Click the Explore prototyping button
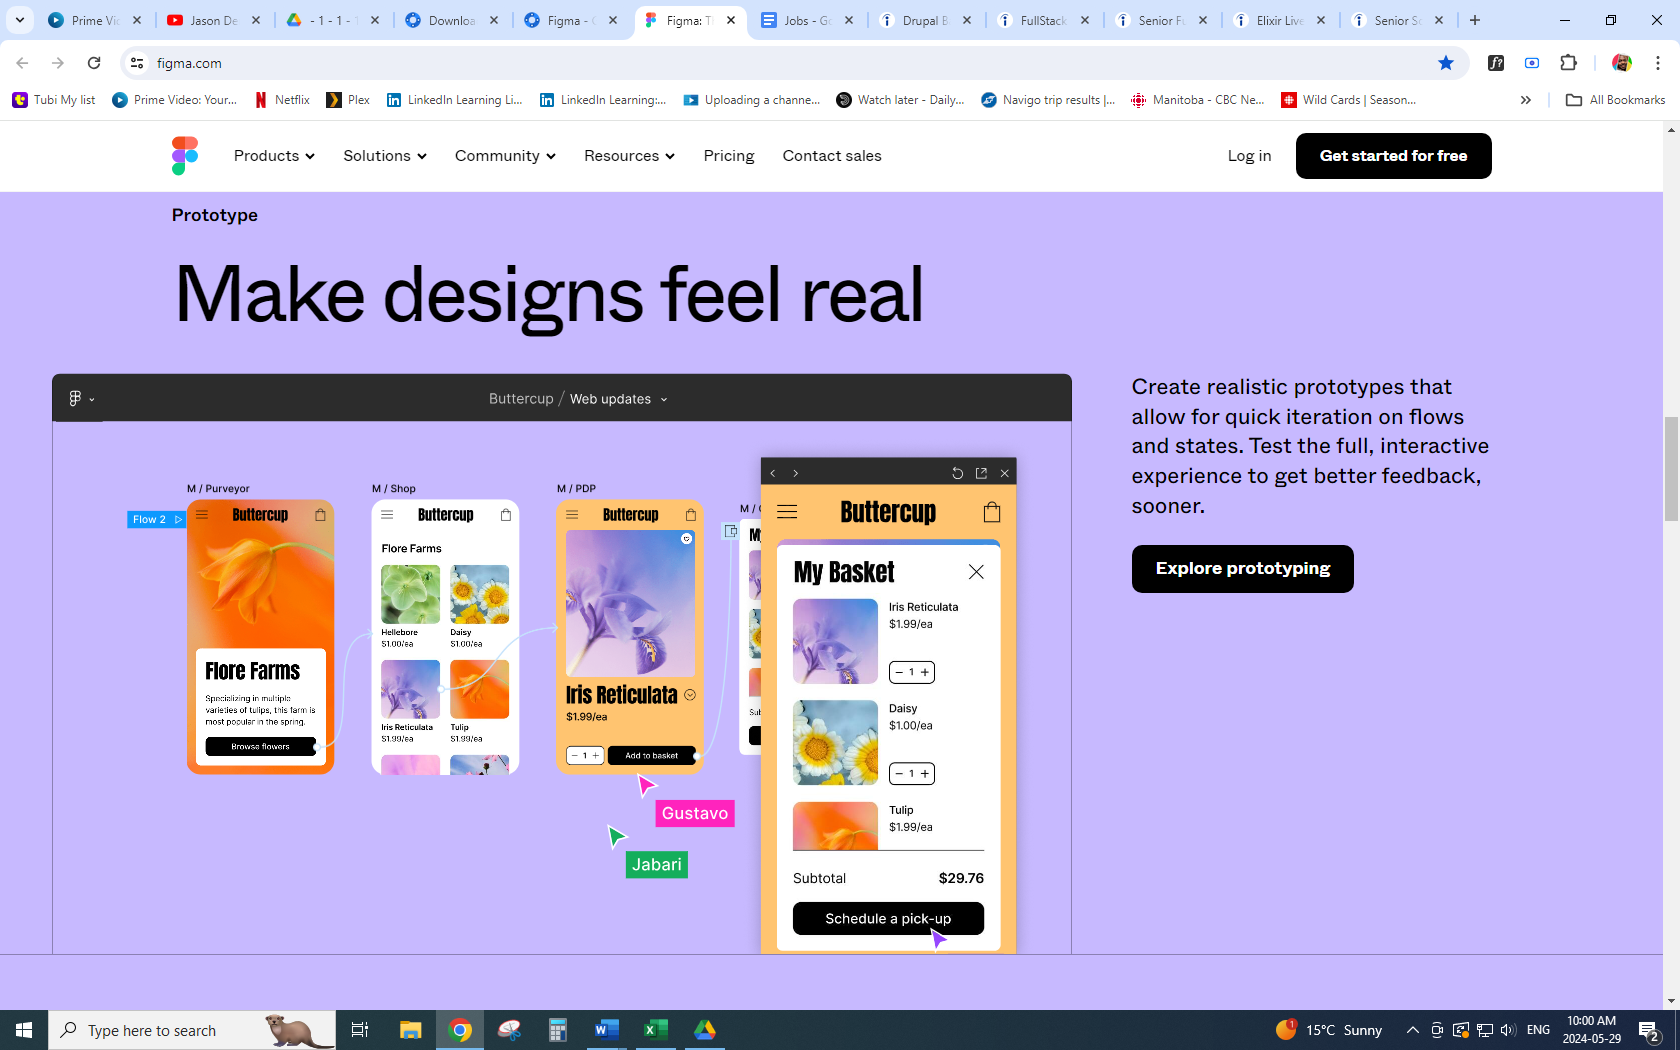Viewport: 1680px width, 1050px height. 1242,569
